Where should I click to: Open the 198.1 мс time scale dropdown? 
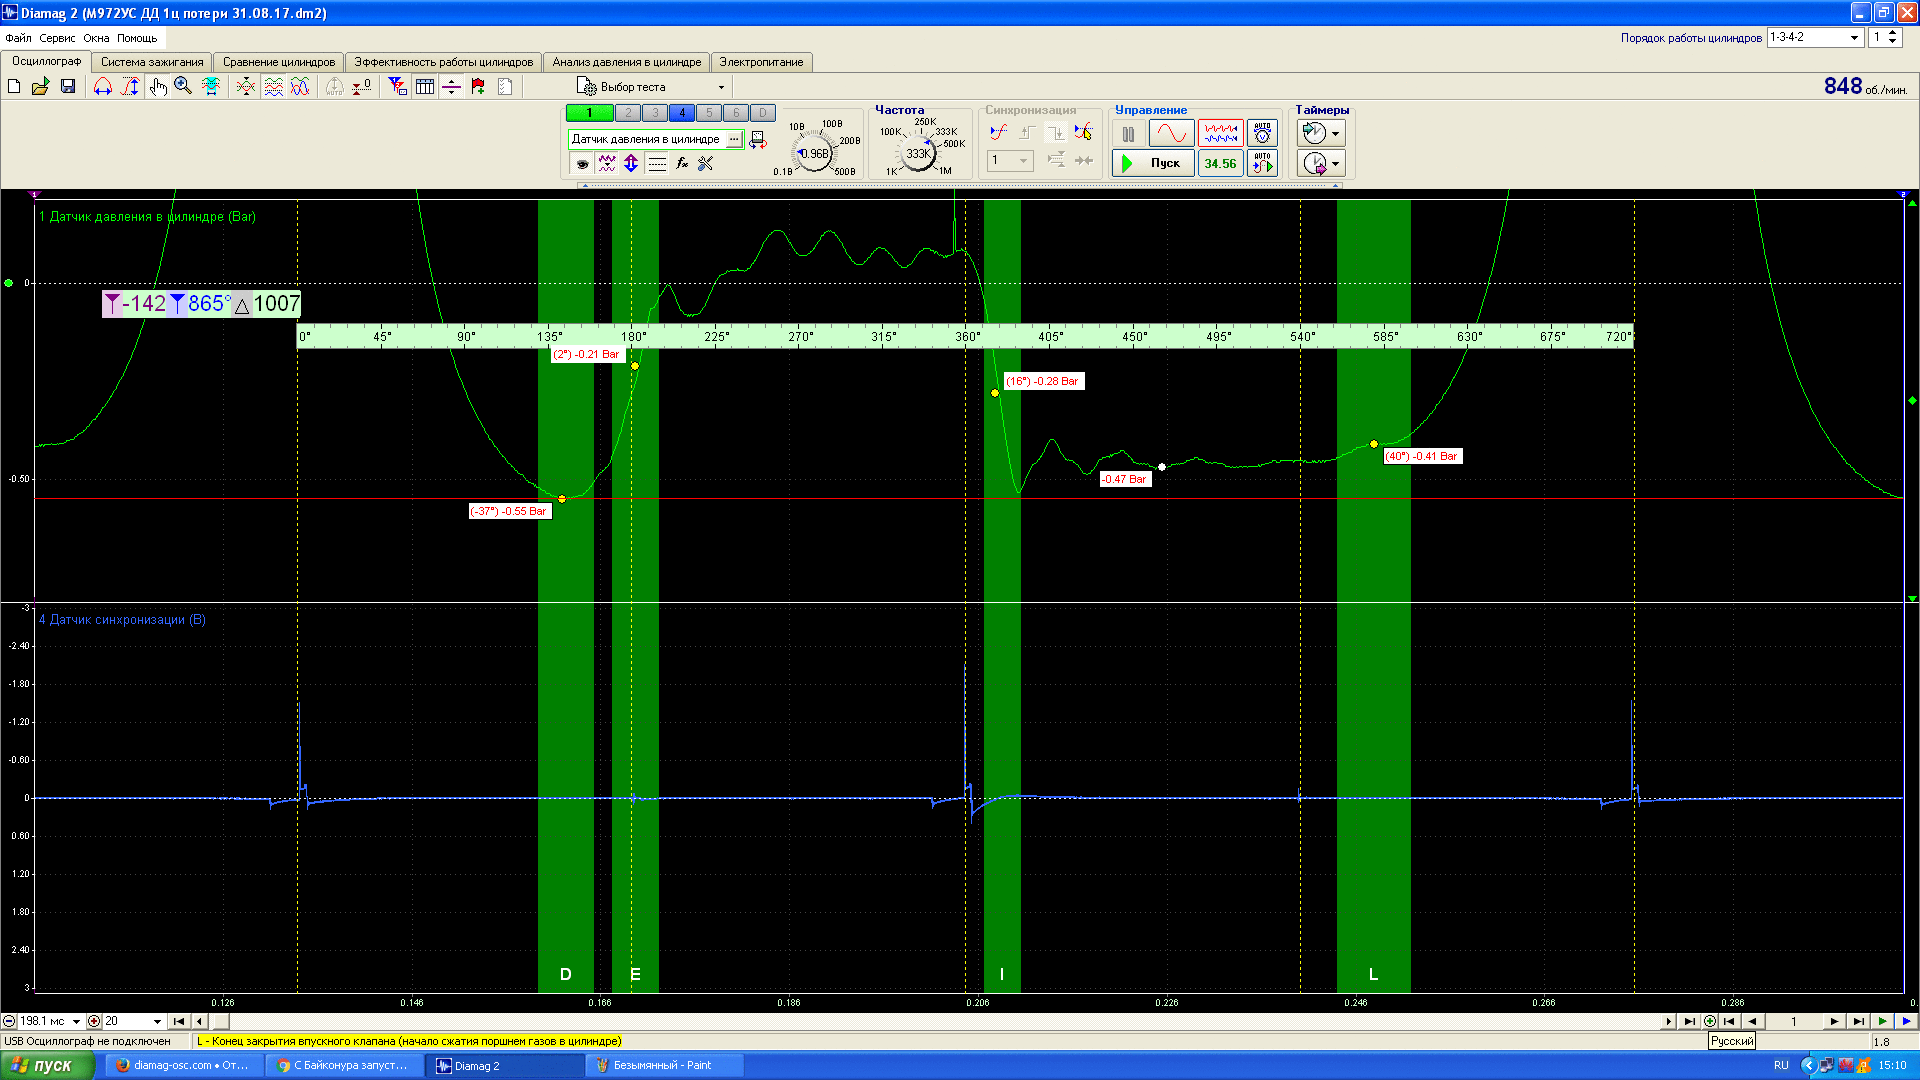pyautogui.click(x=76, y=1022)
